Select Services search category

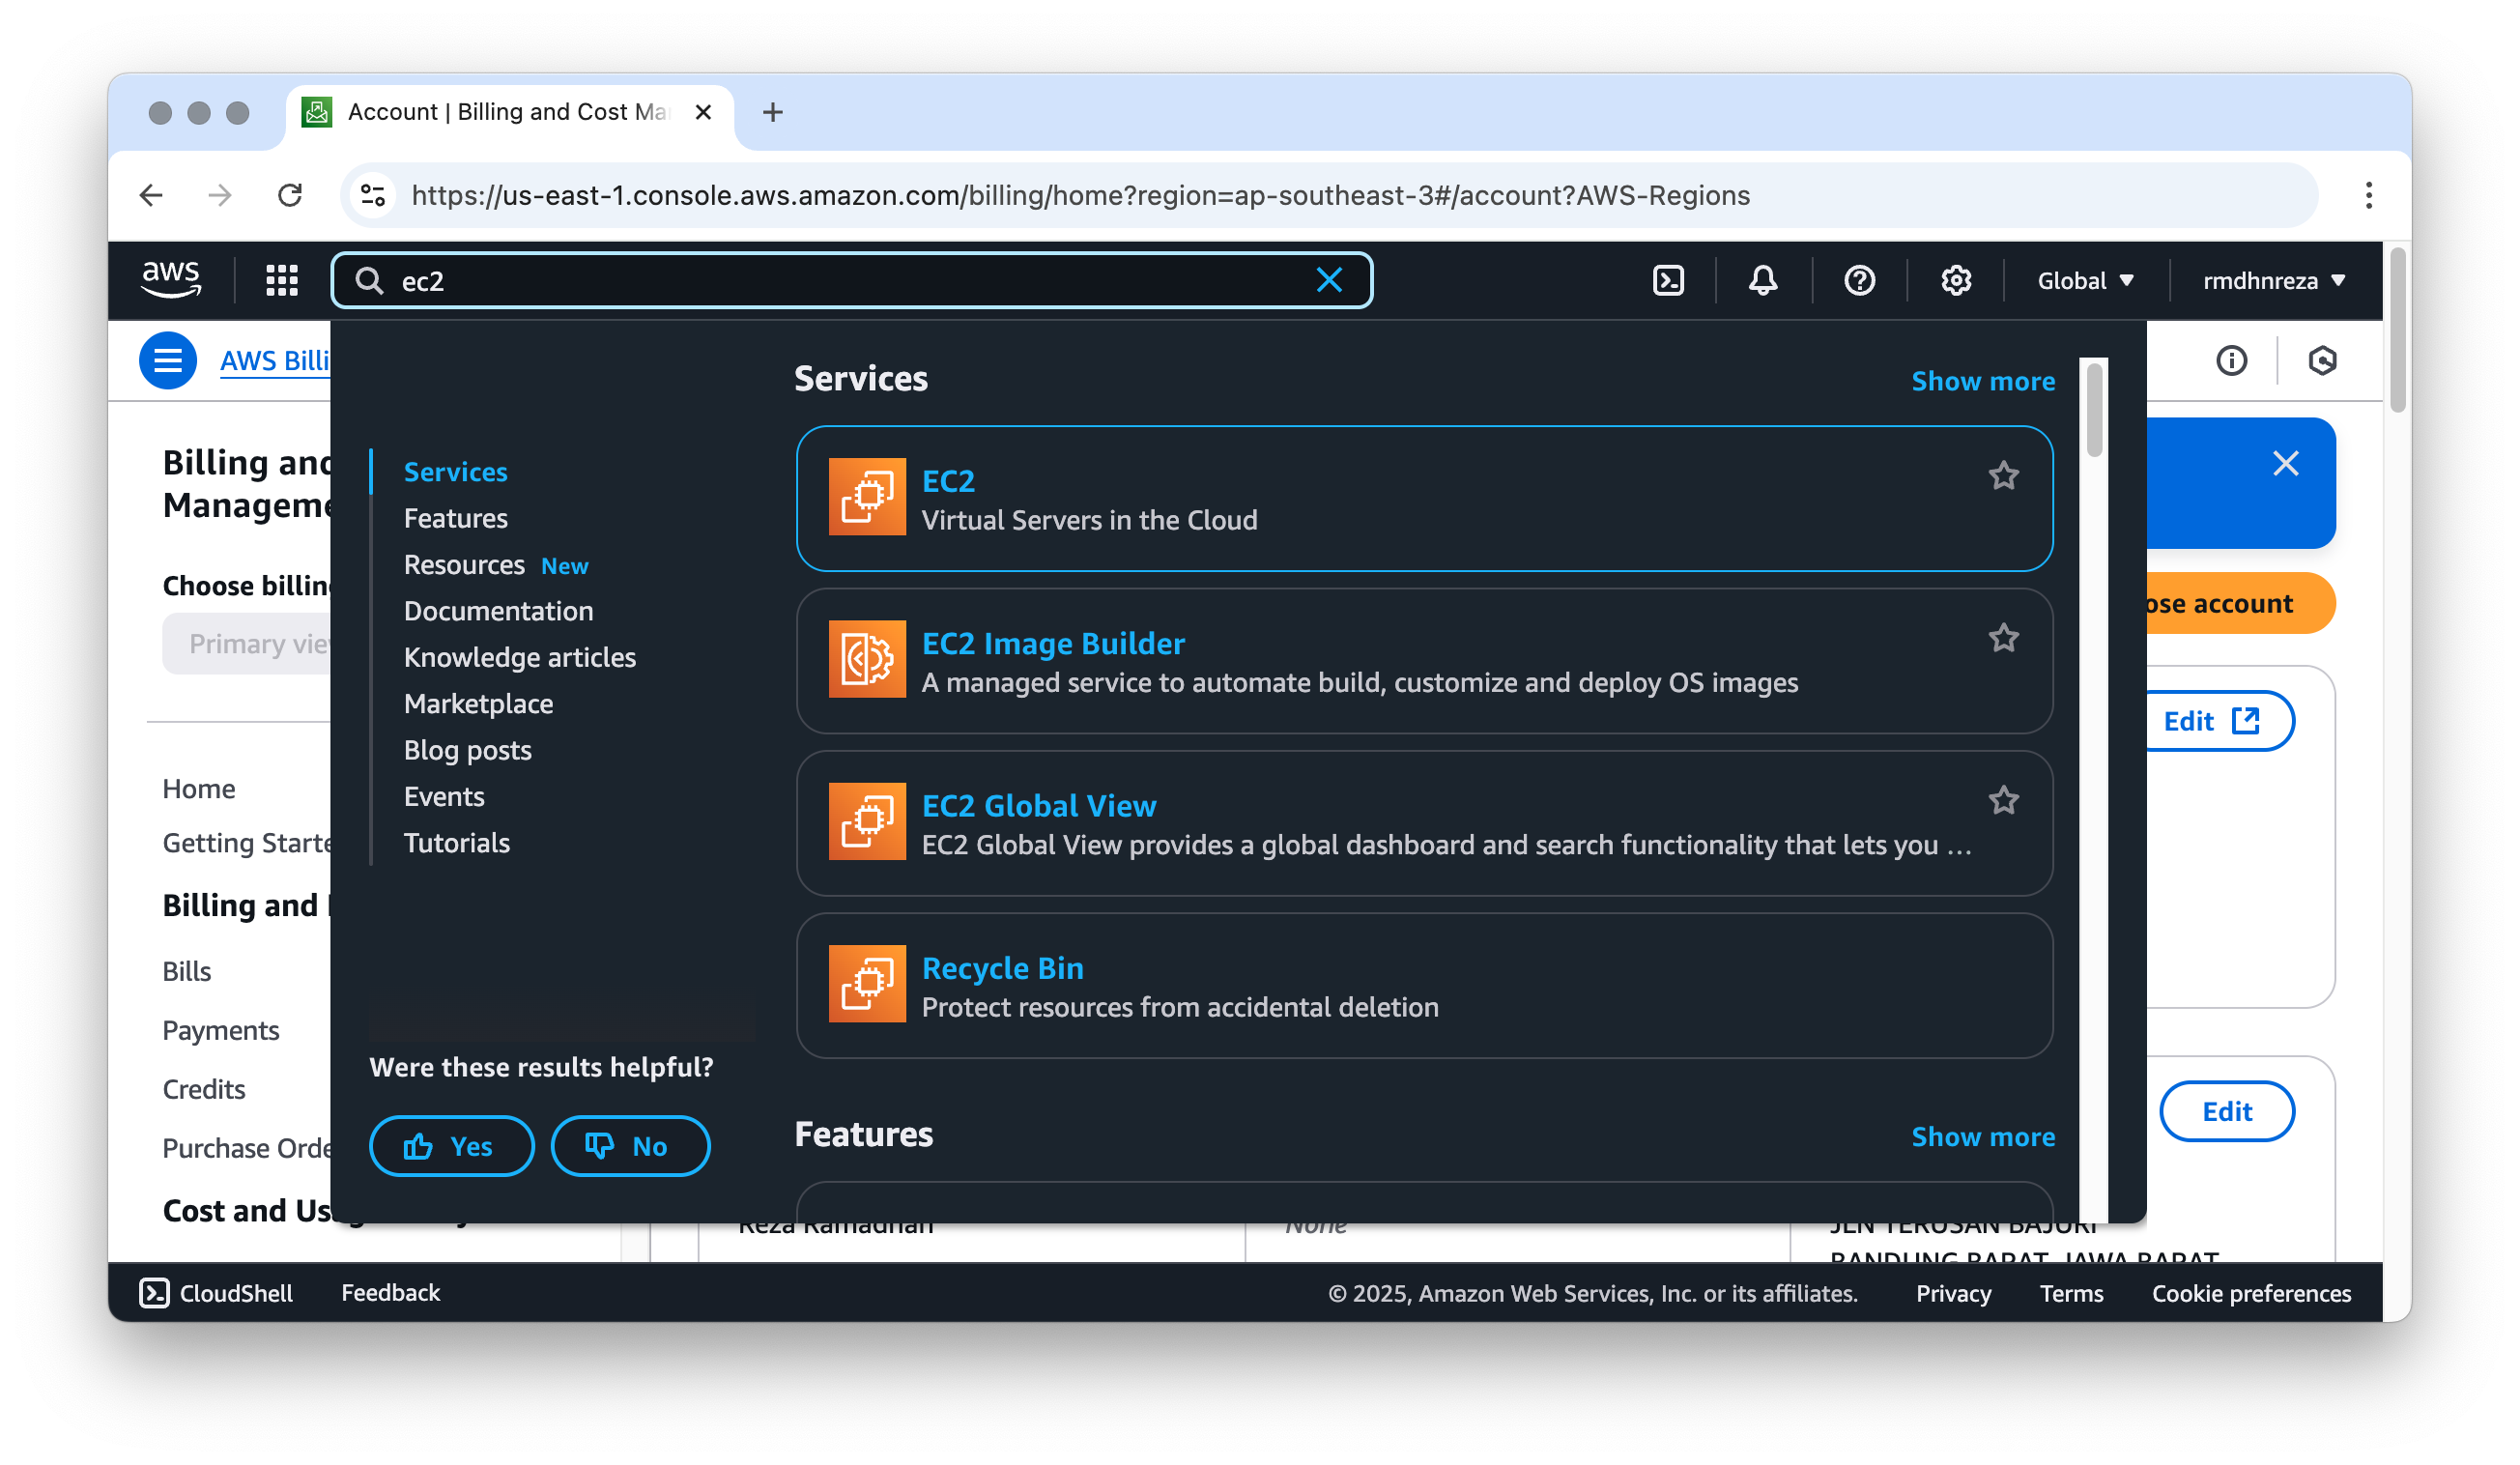pos(455,472)
